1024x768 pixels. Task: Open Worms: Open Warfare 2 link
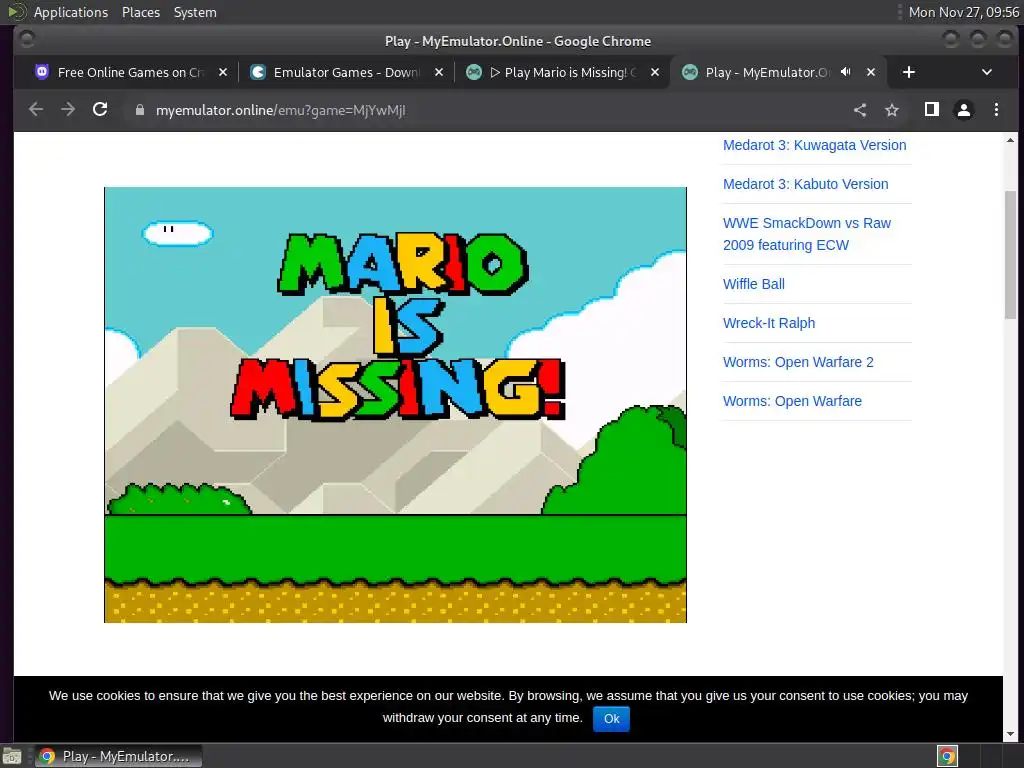[798, 362]
